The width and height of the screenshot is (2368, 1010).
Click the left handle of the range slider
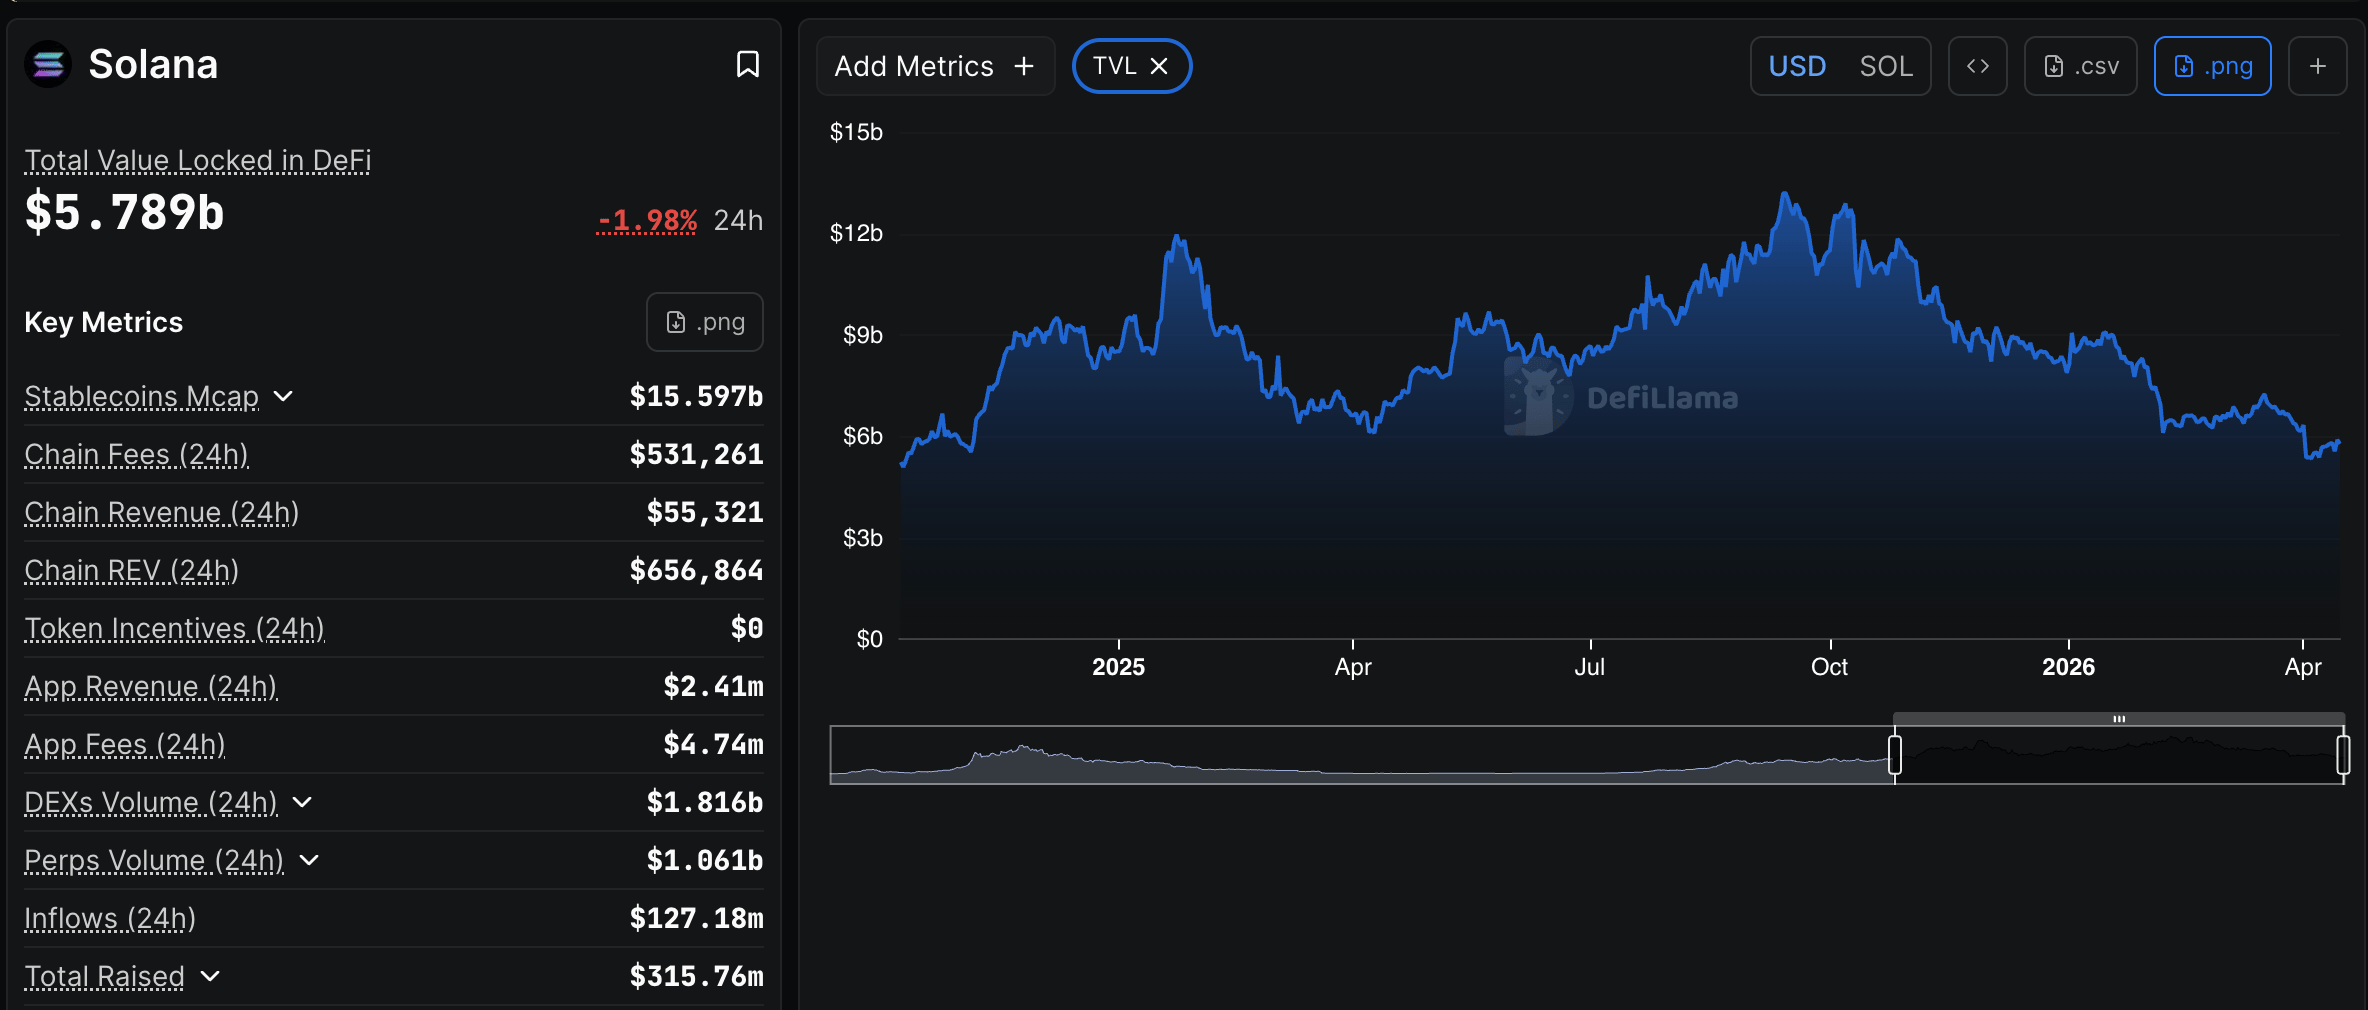1894,755
